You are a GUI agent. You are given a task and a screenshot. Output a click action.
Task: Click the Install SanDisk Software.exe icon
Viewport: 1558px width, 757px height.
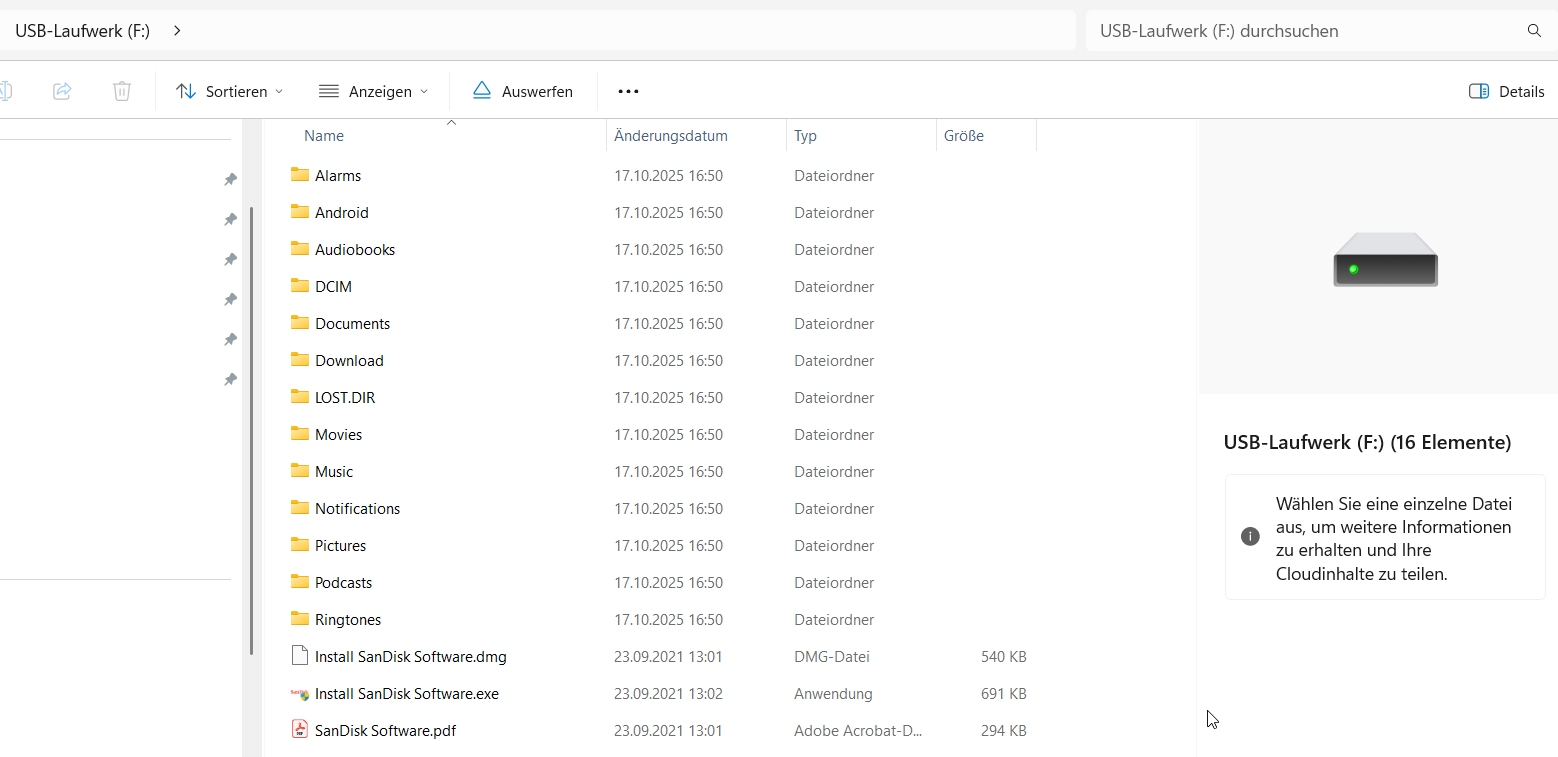coord(300,693)
